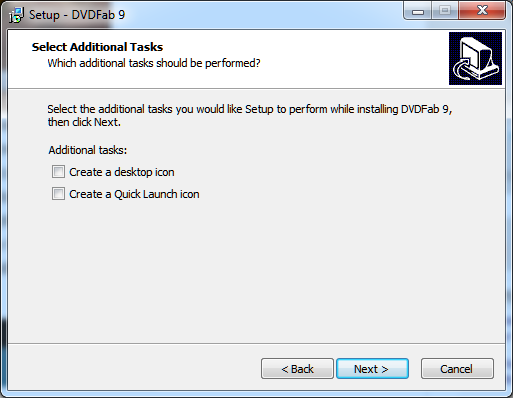Screen dimensions: 513x398
Task: Click the instruction paragraph mentioning DVDFab 9
Action: [x=250, y=115]
